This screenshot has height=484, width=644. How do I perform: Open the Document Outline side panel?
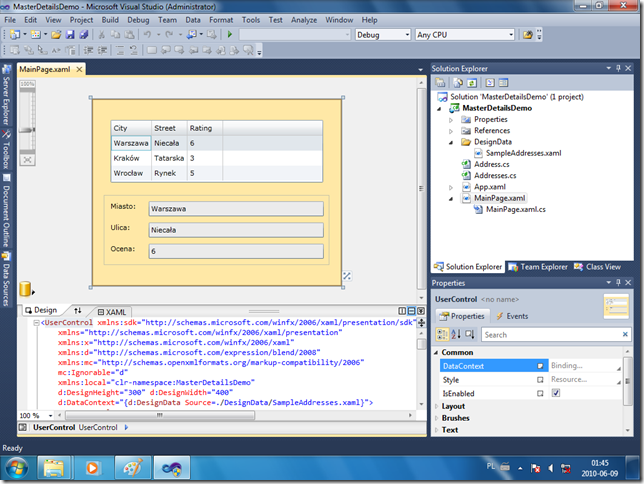[6, 210]
